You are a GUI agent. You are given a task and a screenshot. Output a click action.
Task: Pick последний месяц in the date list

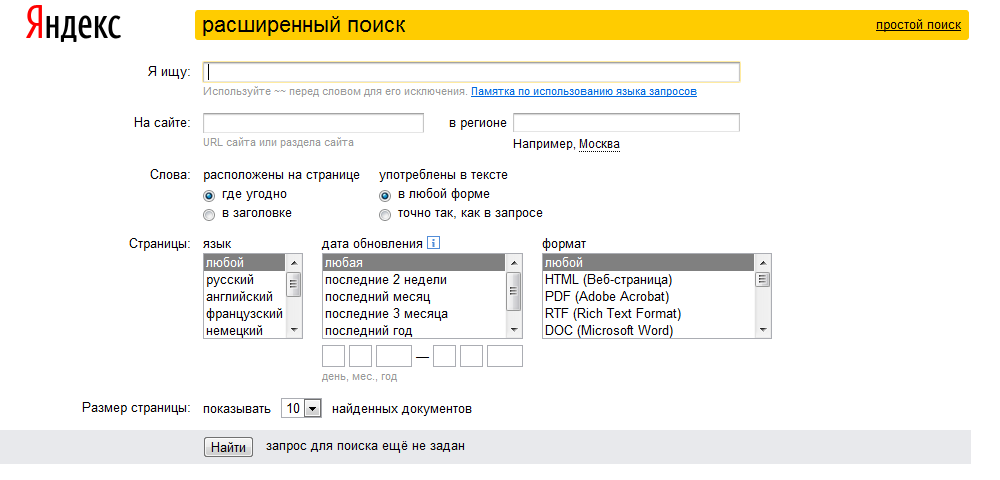point(377,297)
